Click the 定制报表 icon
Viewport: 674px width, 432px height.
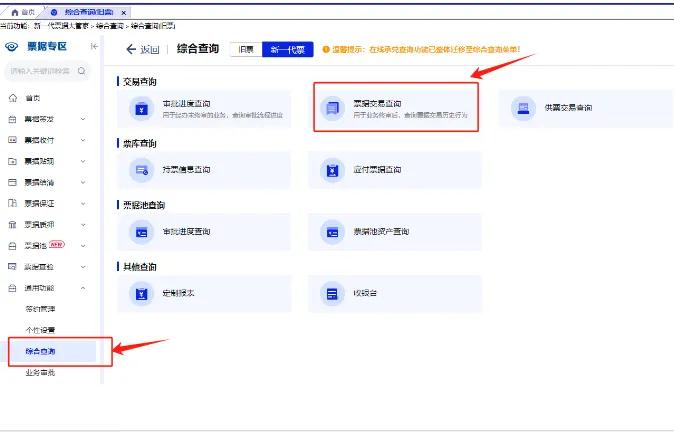pyautogui.click(x=141, y=293)
